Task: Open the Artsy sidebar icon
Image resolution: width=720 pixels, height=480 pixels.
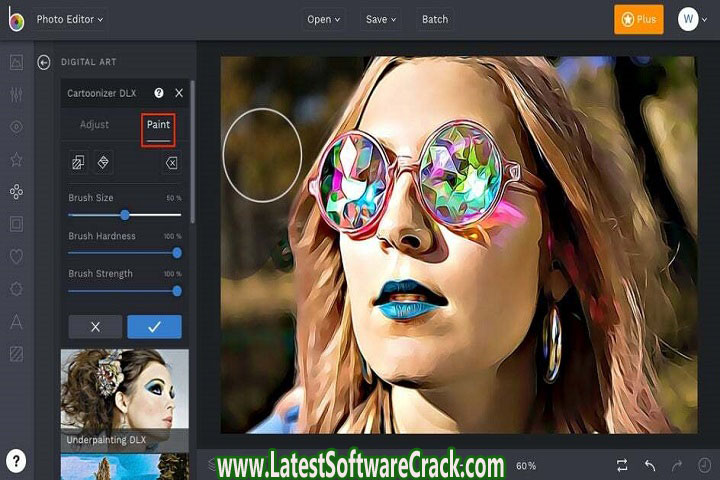Action: 16,192
